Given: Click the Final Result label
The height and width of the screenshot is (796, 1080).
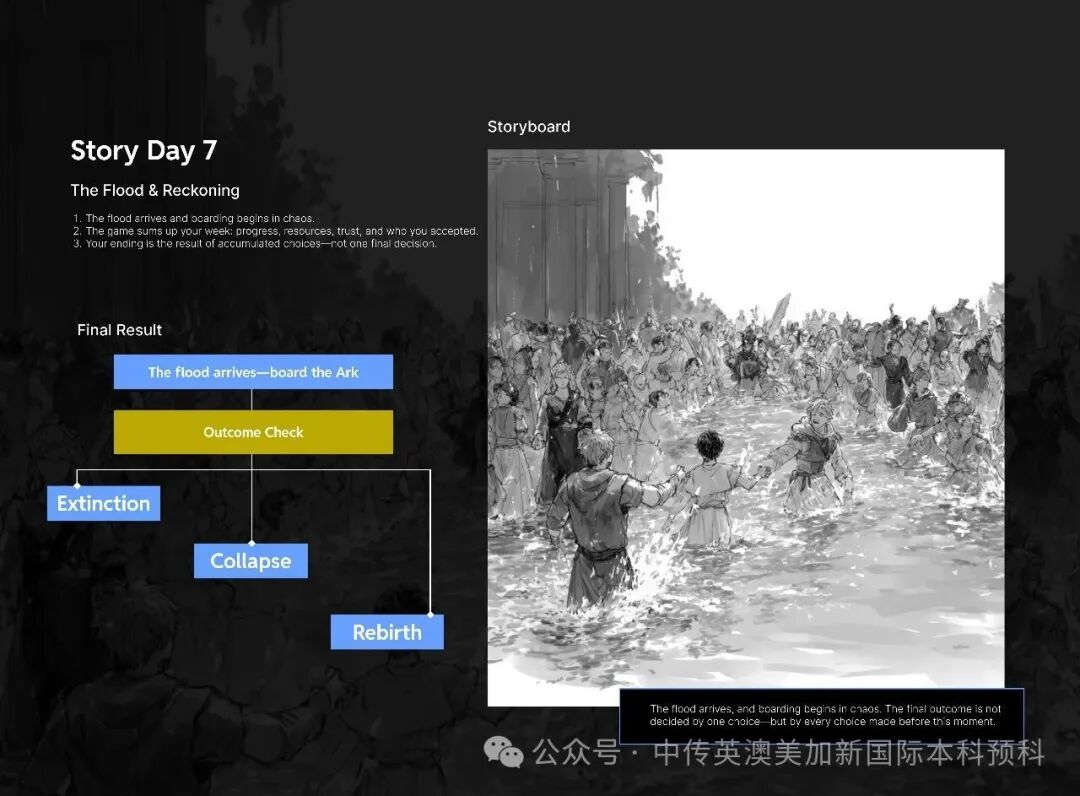Looking at the screenshot, I should (119, 330).
